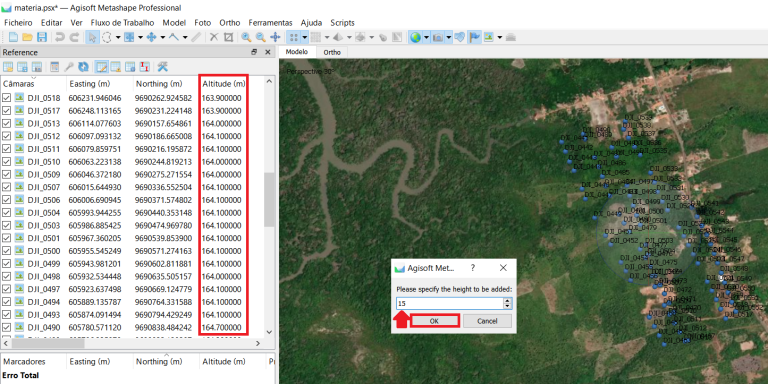
Task: Click the Delete selection X icon
Action: pyautogui.click(x=214, y=37)
